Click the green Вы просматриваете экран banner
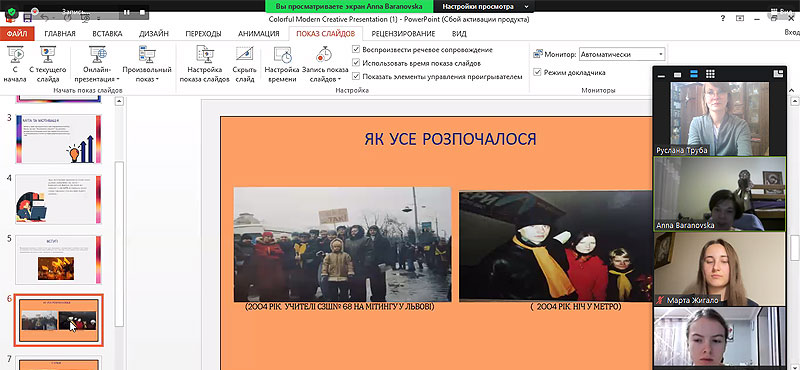The width and height of the screenshot is (800, 370). [349, 6]
